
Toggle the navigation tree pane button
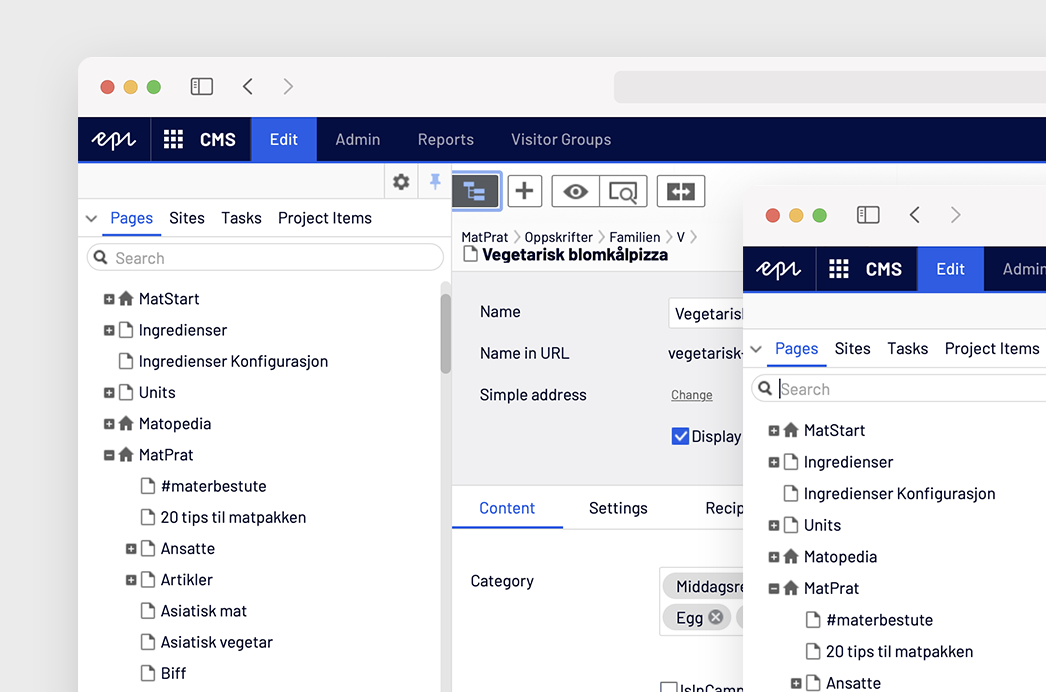click(476, 192)
